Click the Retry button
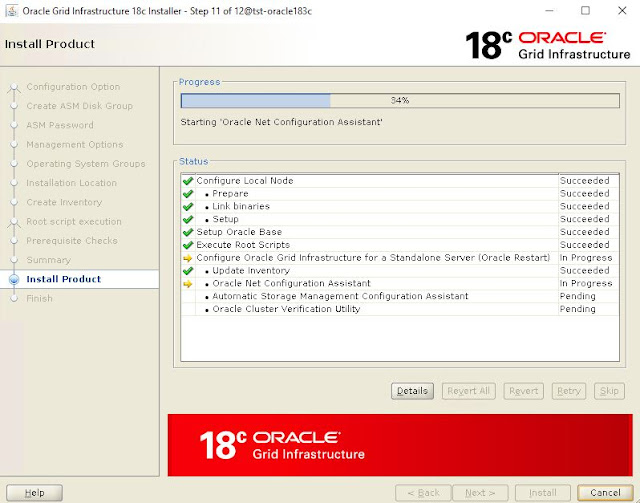 569,391
